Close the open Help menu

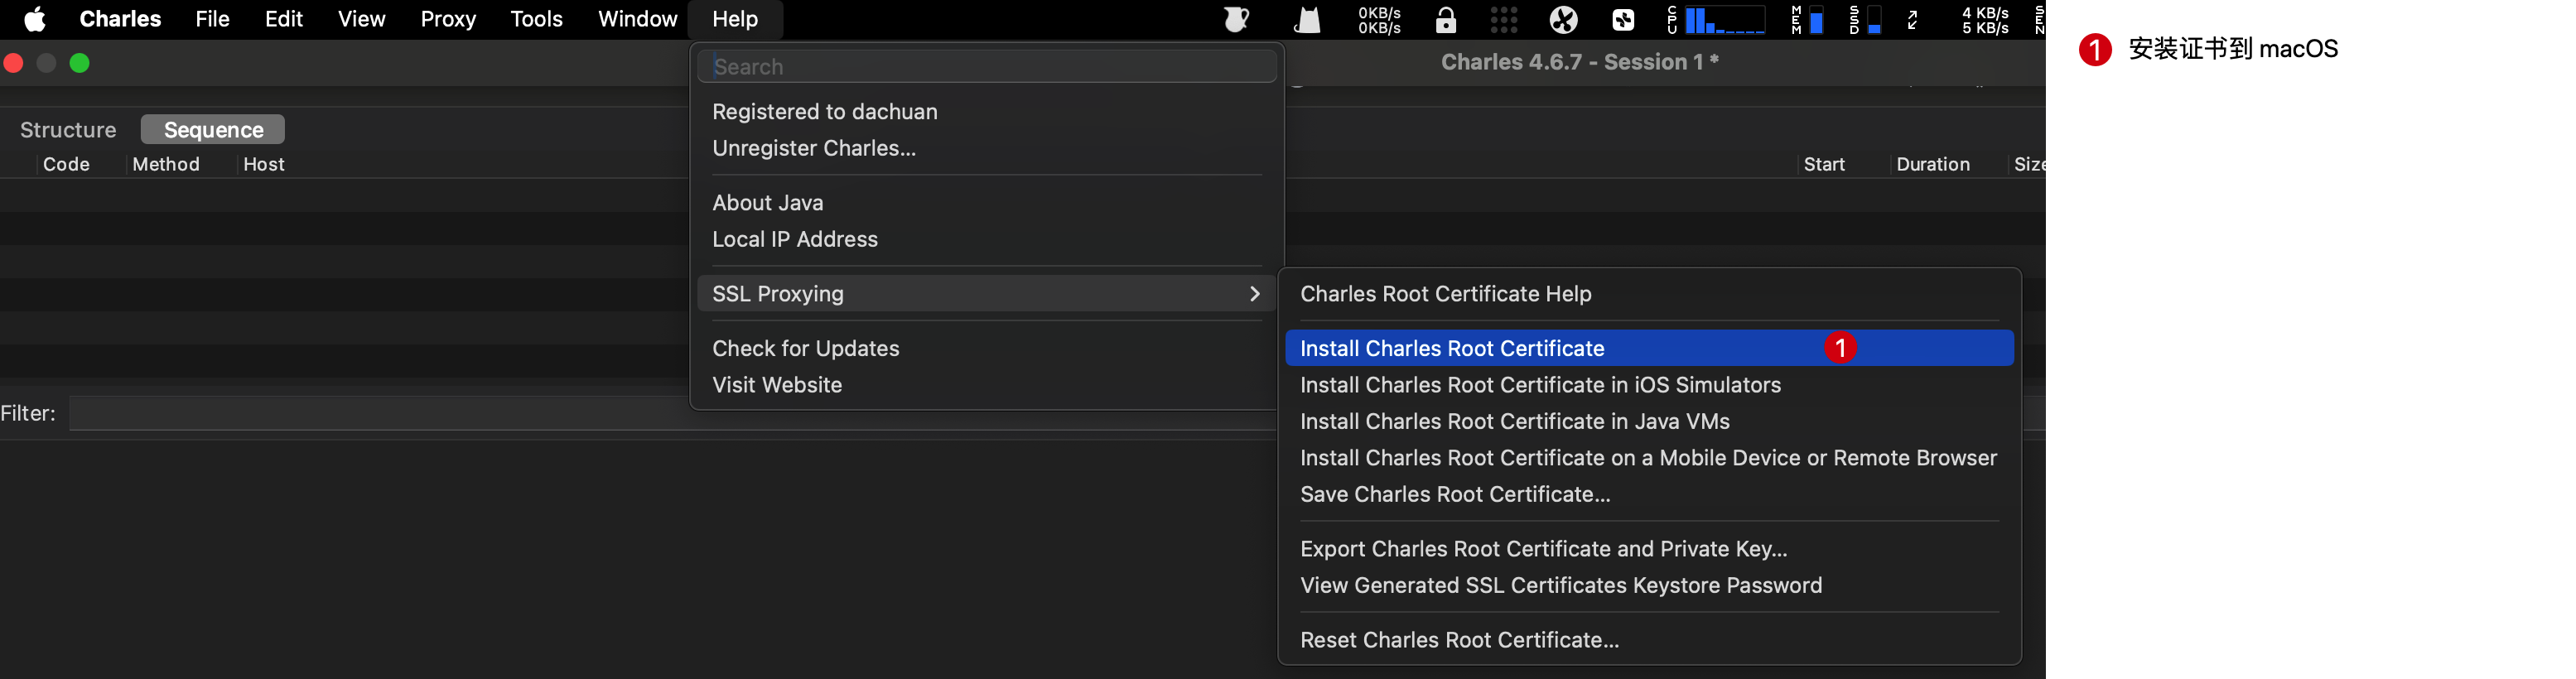click(735, 19)
